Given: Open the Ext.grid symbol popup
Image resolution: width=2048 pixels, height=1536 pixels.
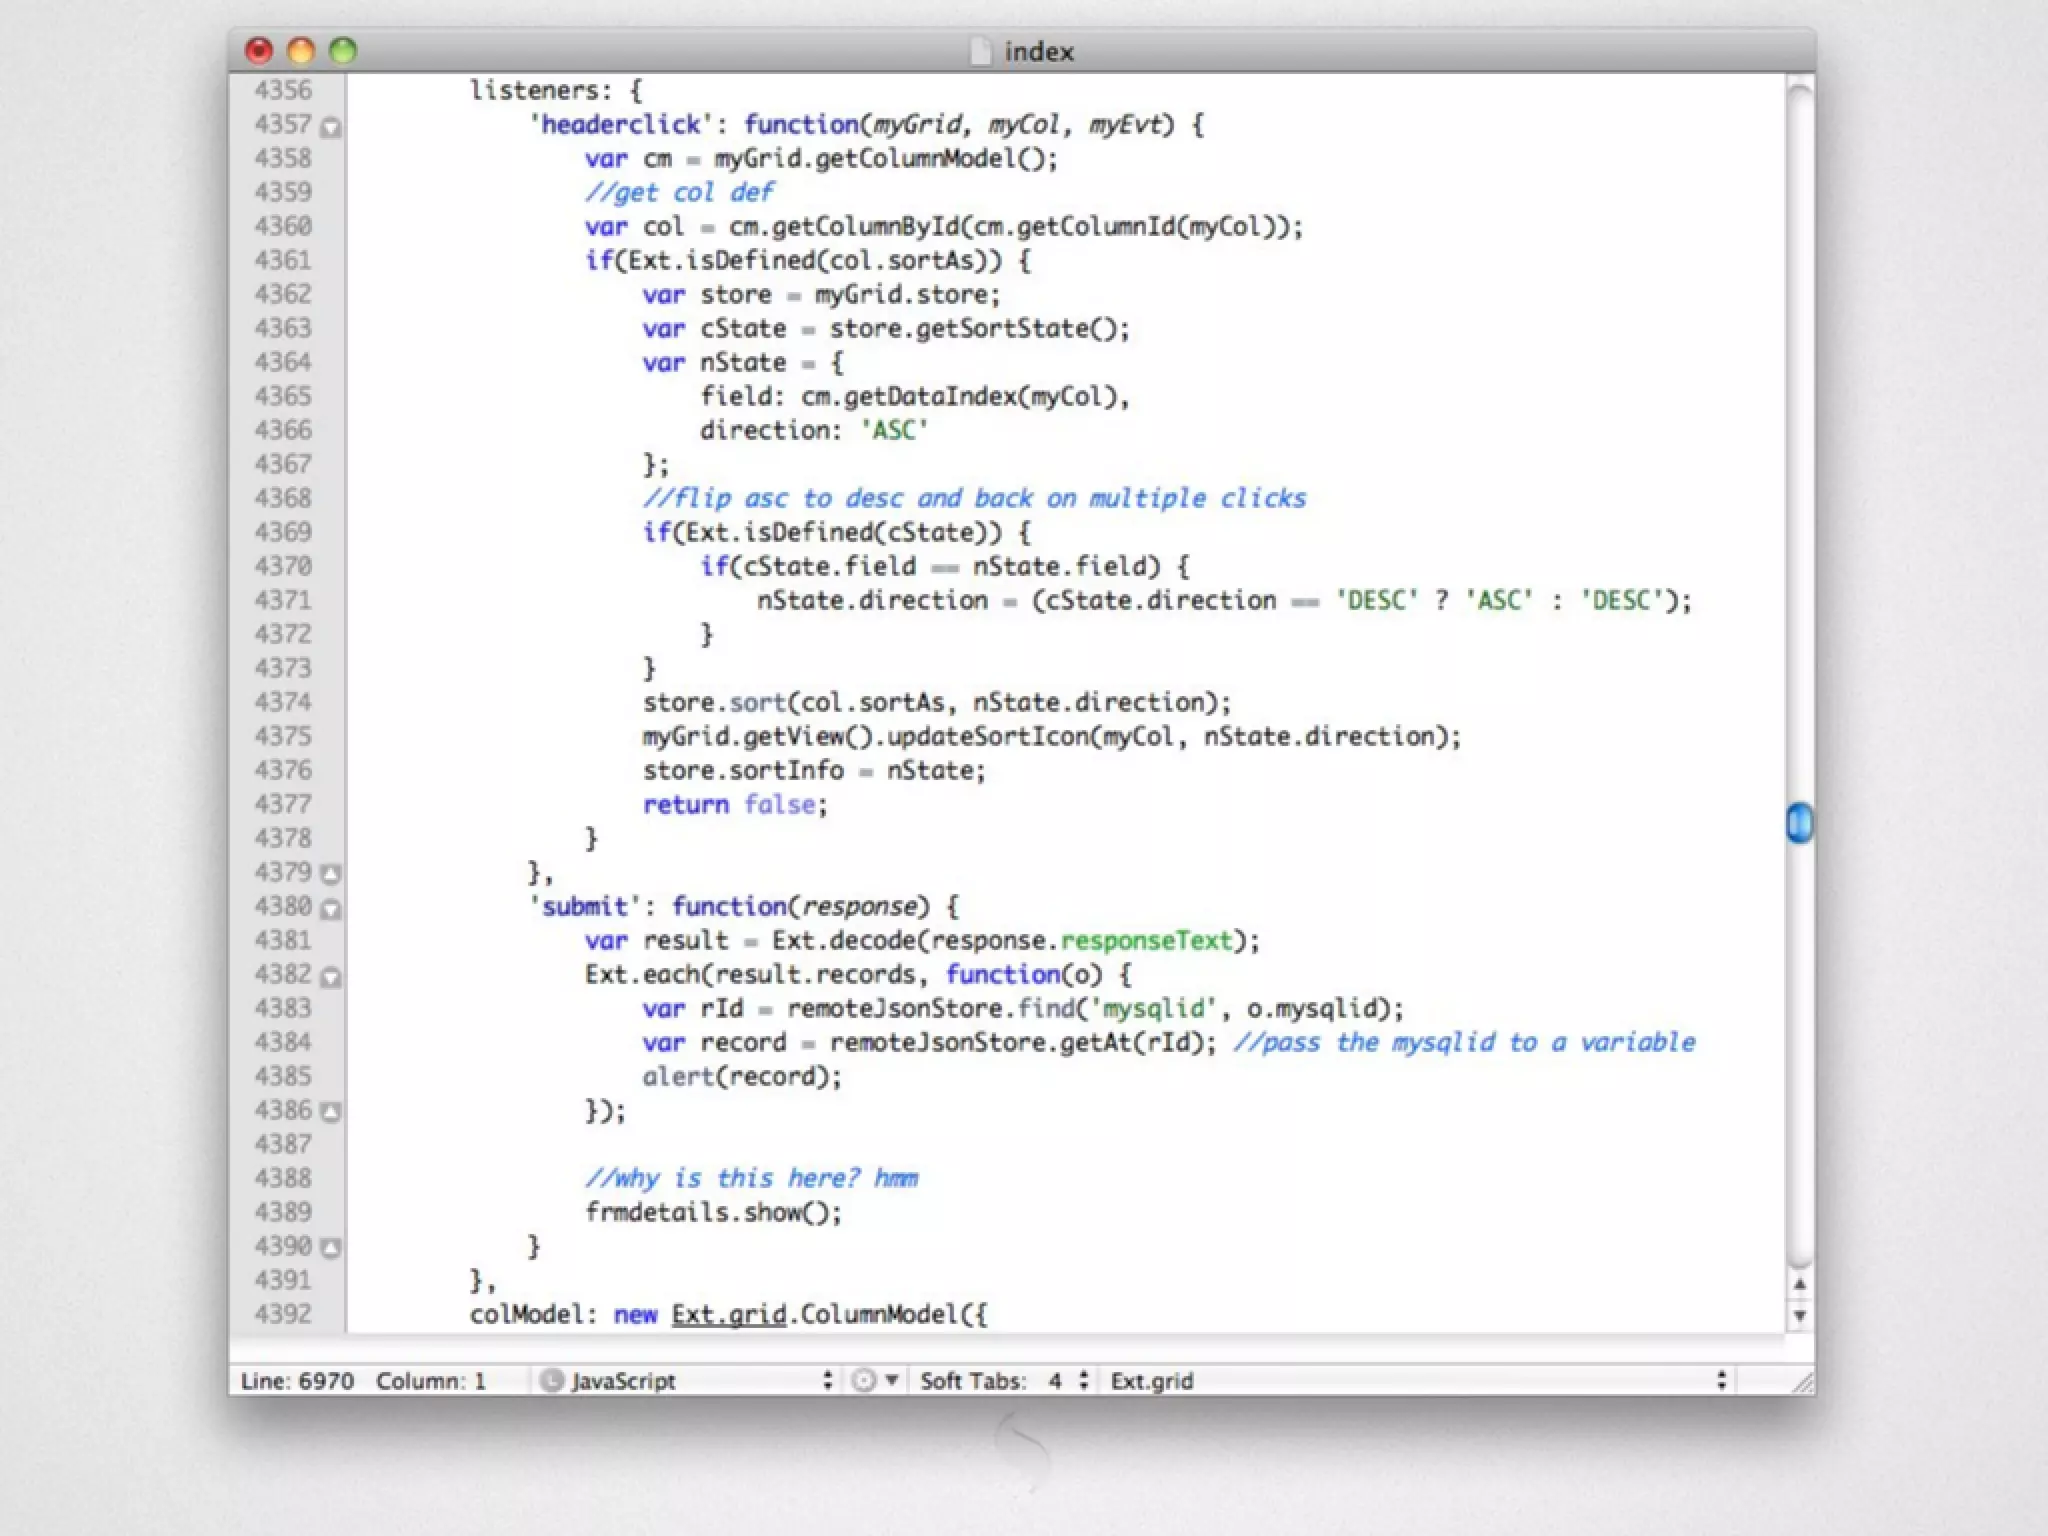Looking at the screenshot, I should 1418,1381.
